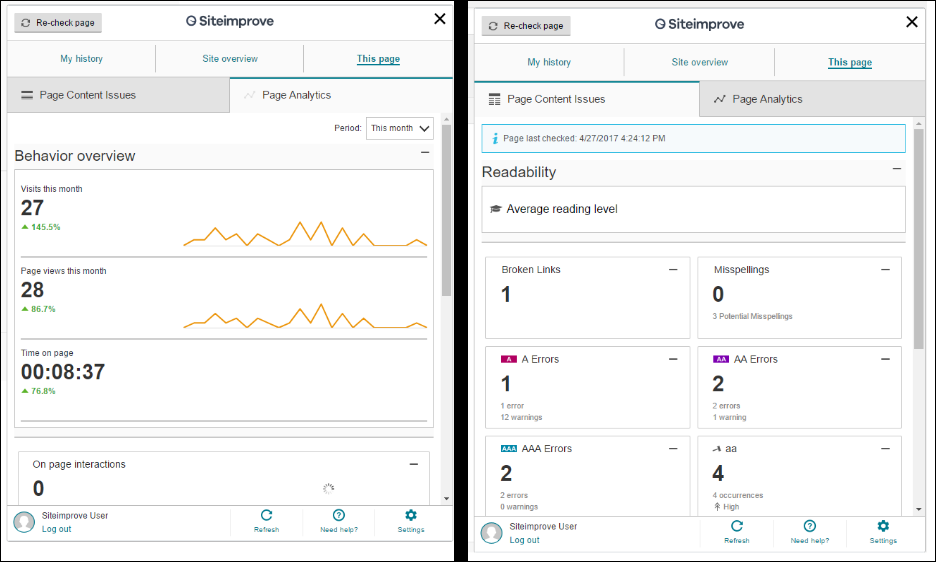Select Page Content Issues tab in right panel

click(x=587, y=99)
